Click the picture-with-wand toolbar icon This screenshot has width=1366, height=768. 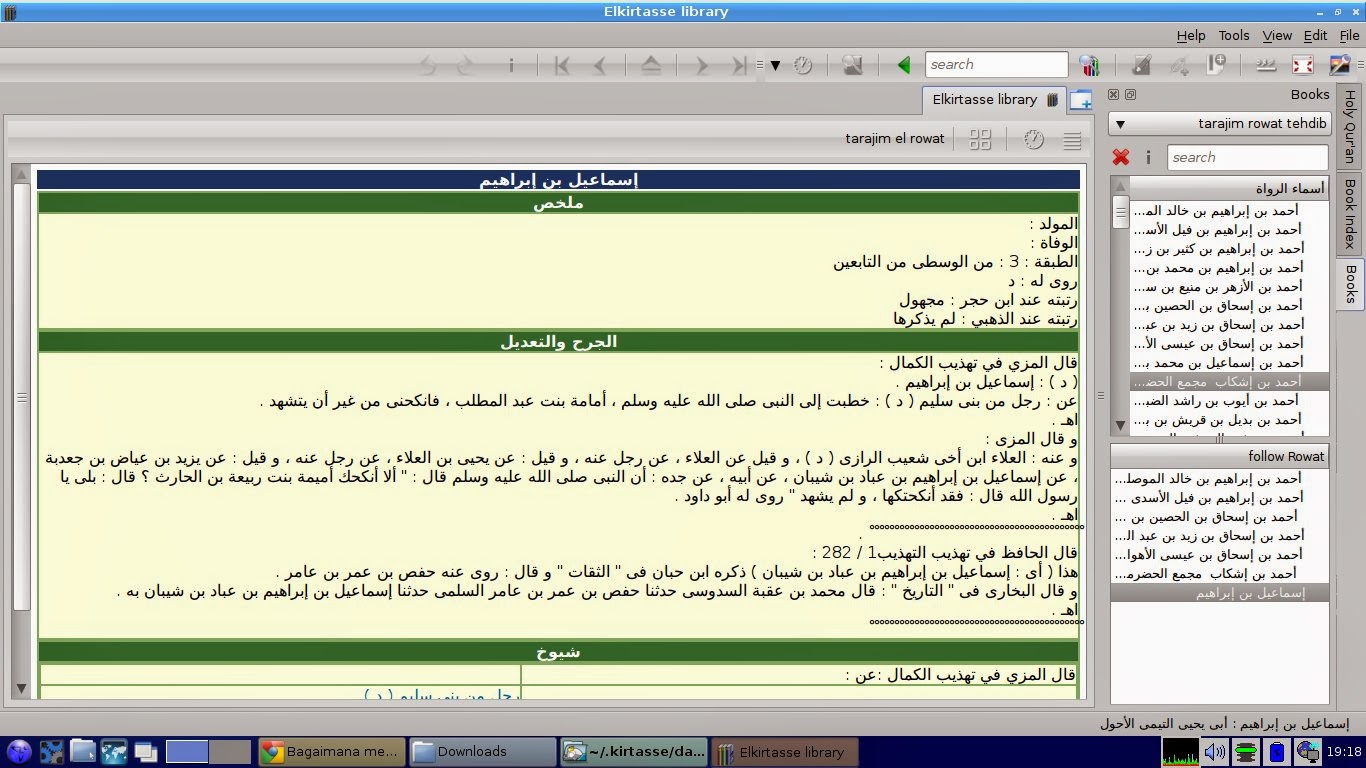tap(1341, 66)
